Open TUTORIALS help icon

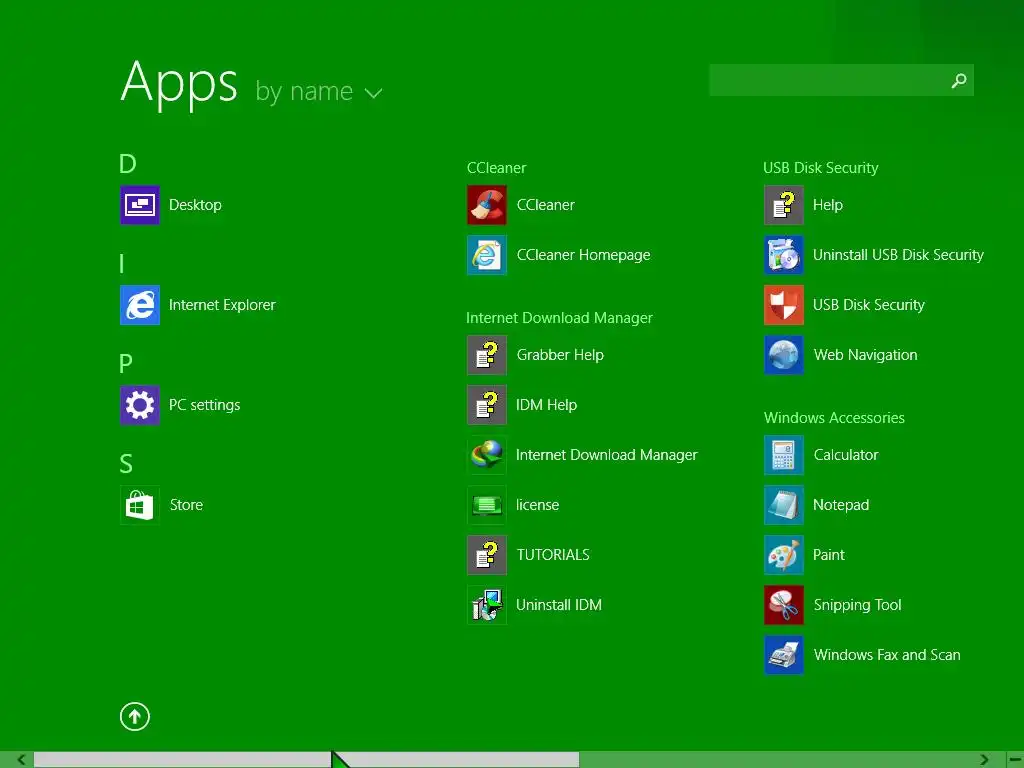487,555
